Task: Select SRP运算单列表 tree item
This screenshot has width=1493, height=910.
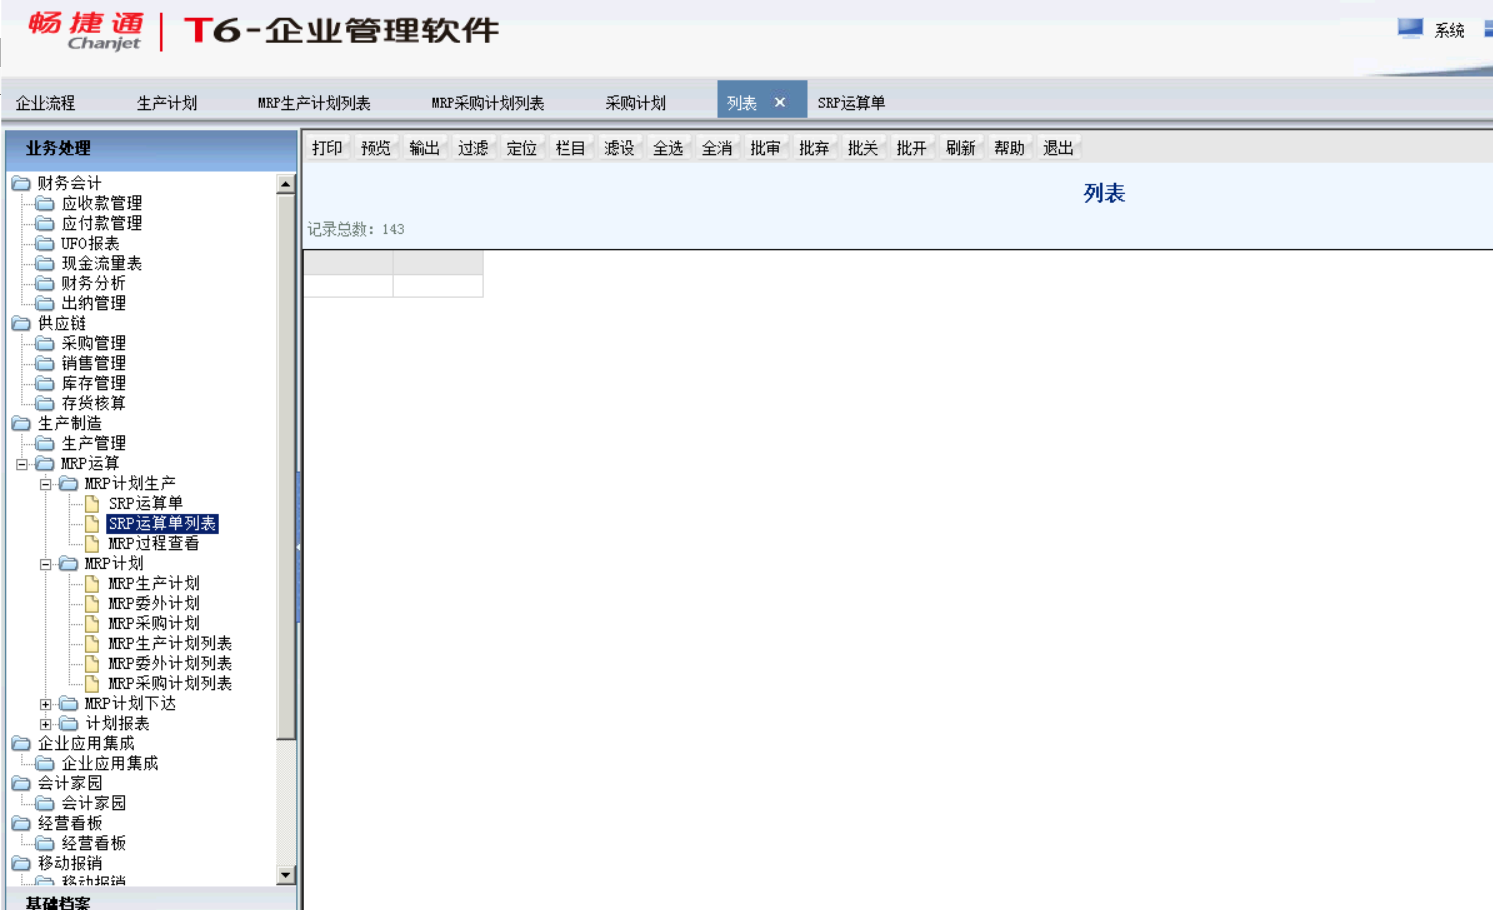Action: (x=162, y=523)
